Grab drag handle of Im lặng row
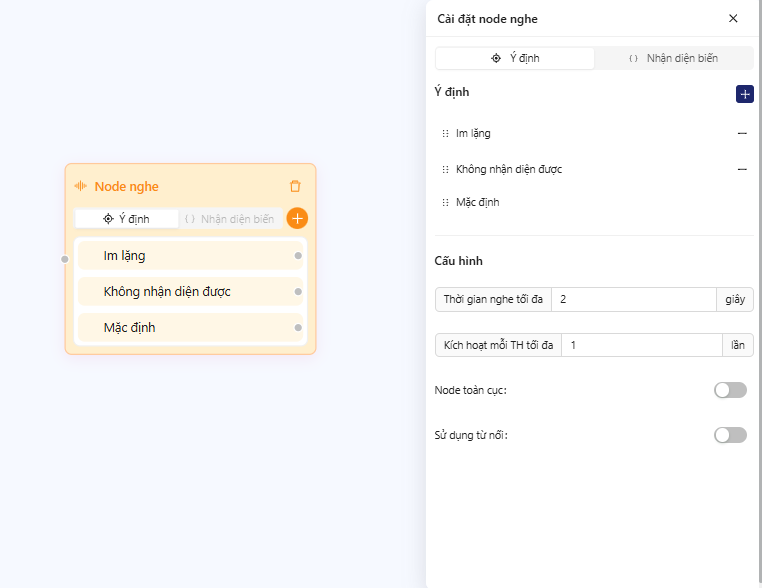The width and height of the screenshot is (762, 588). (x=445, y=133)
